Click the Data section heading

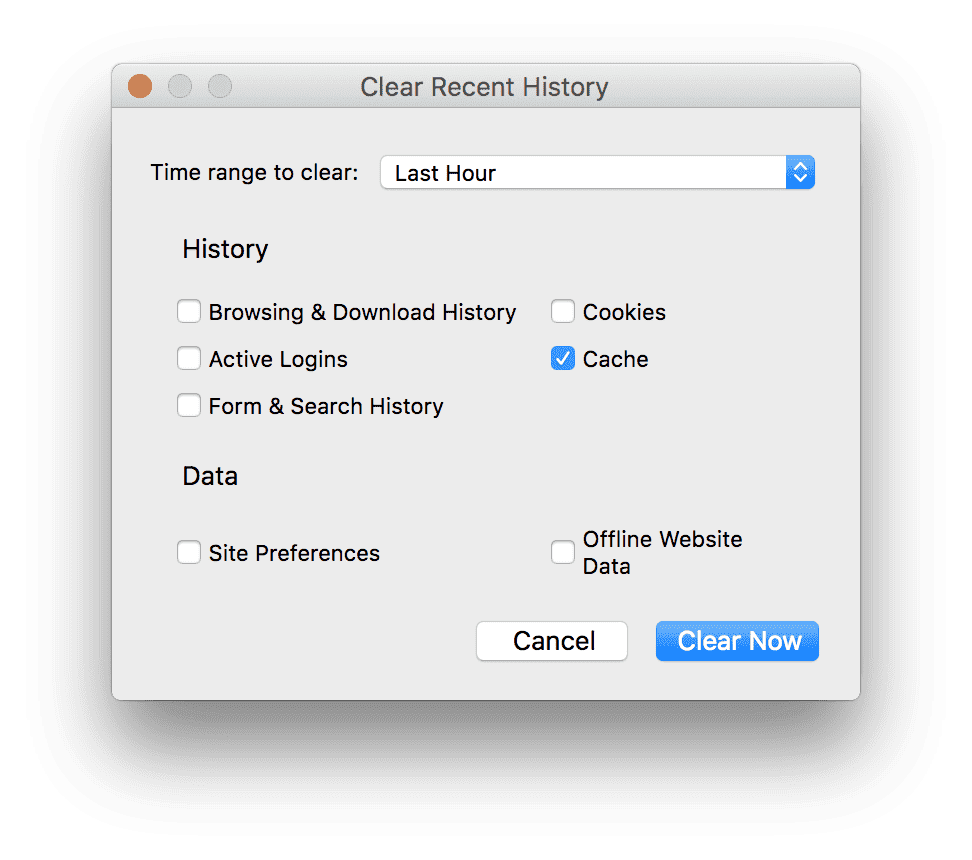point(209,475)
